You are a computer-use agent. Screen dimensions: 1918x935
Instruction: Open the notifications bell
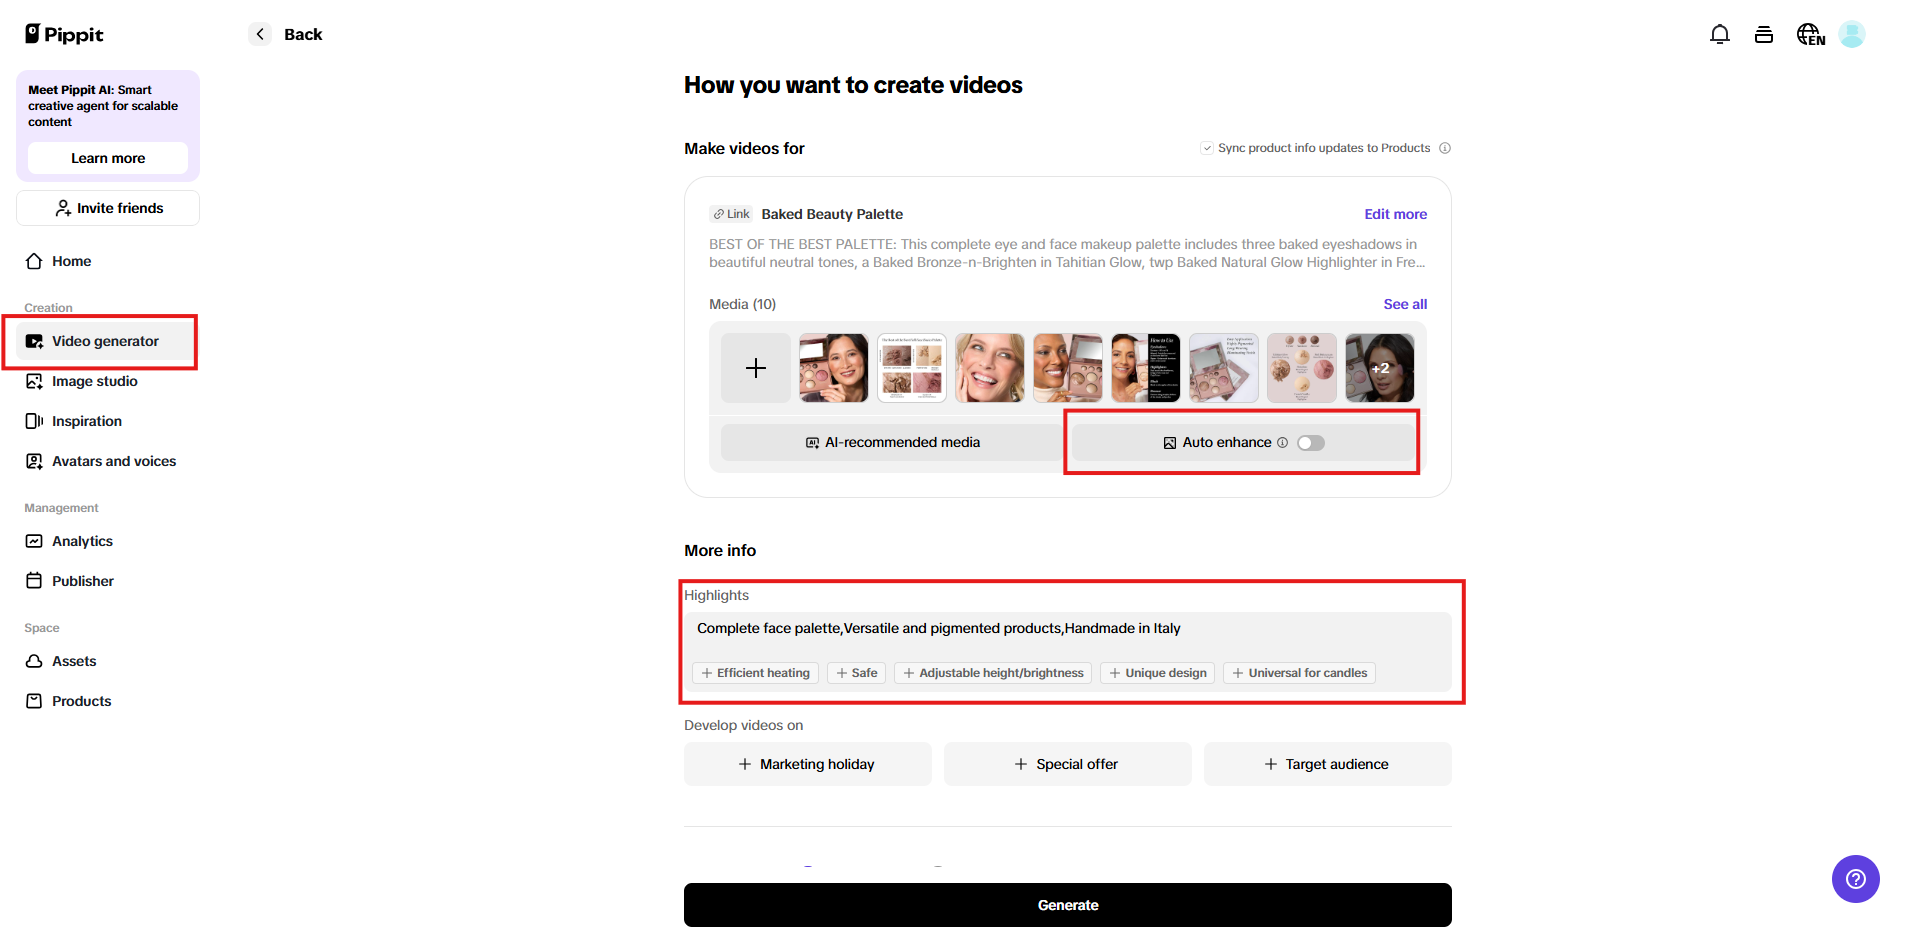point(1720,33)
